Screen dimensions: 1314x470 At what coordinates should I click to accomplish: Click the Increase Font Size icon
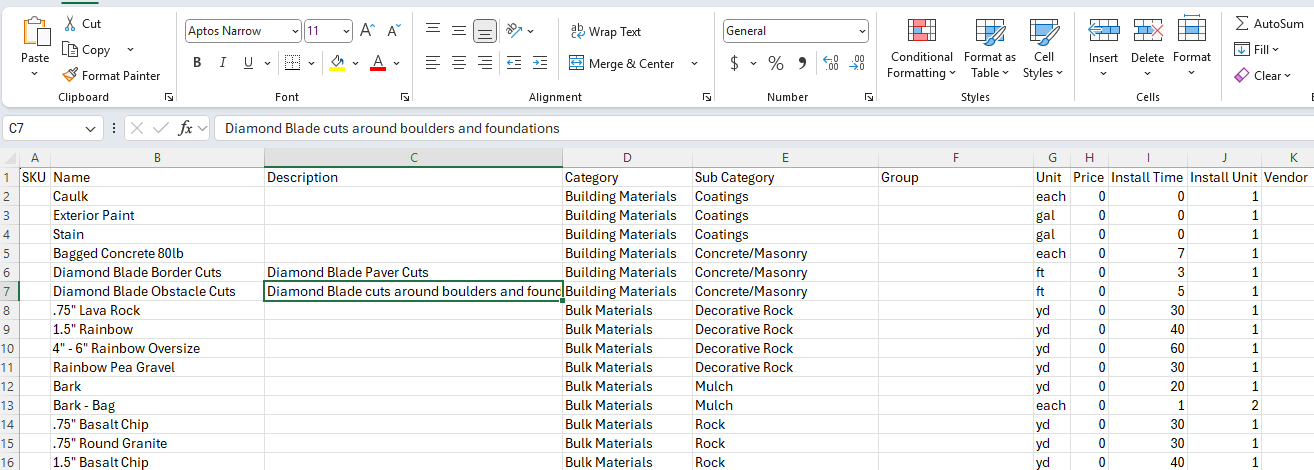367,31
